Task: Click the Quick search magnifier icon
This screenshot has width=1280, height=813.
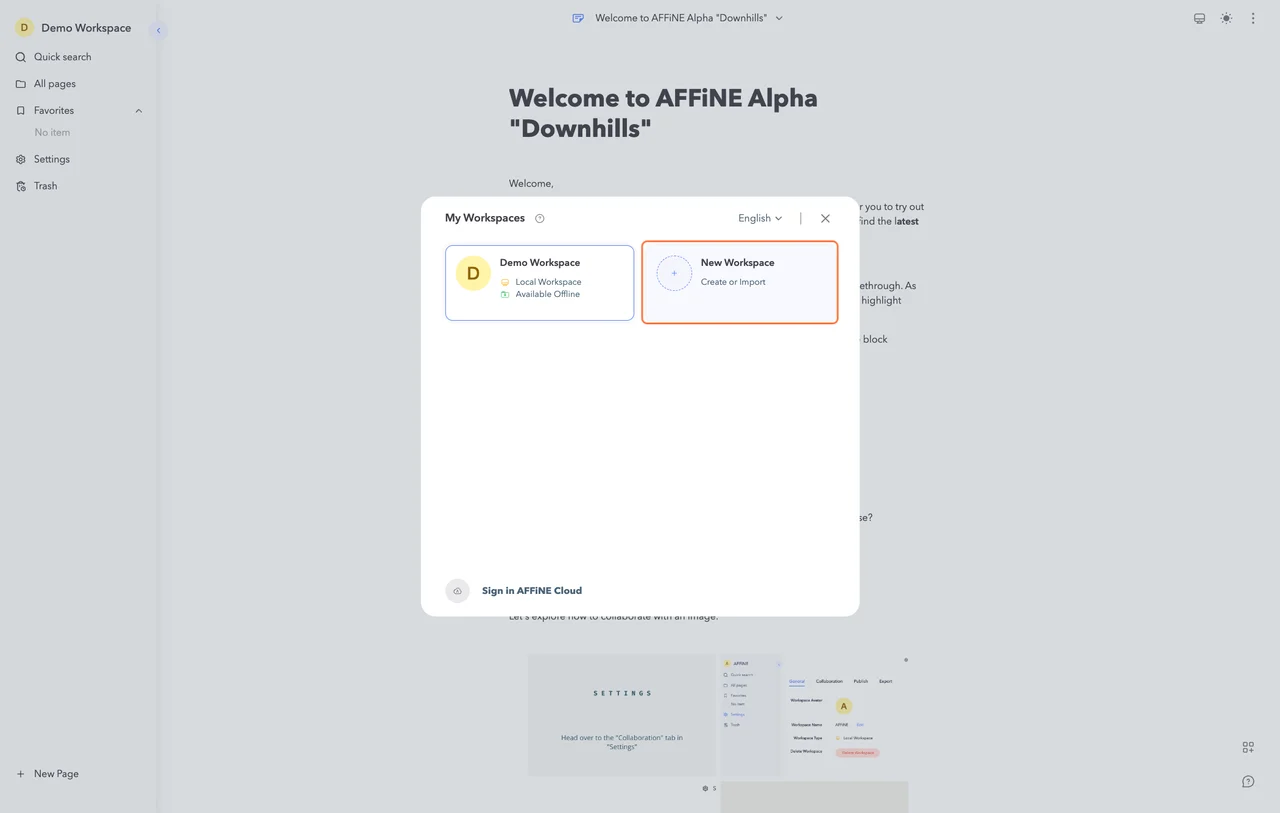Action: coord(21,57)
